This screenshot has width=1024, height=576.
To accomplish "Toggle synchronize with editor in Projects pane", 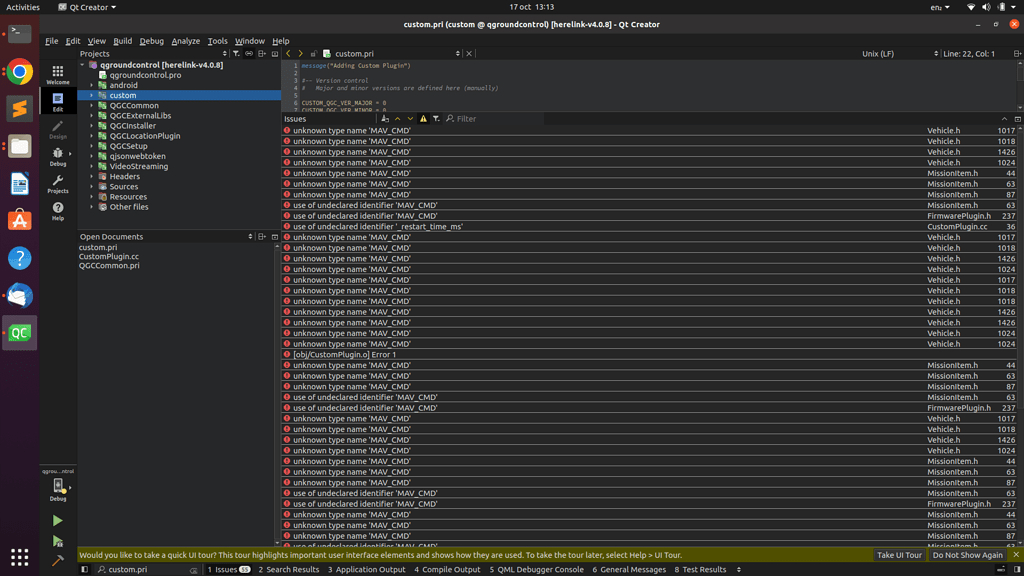I will [249, 54].
